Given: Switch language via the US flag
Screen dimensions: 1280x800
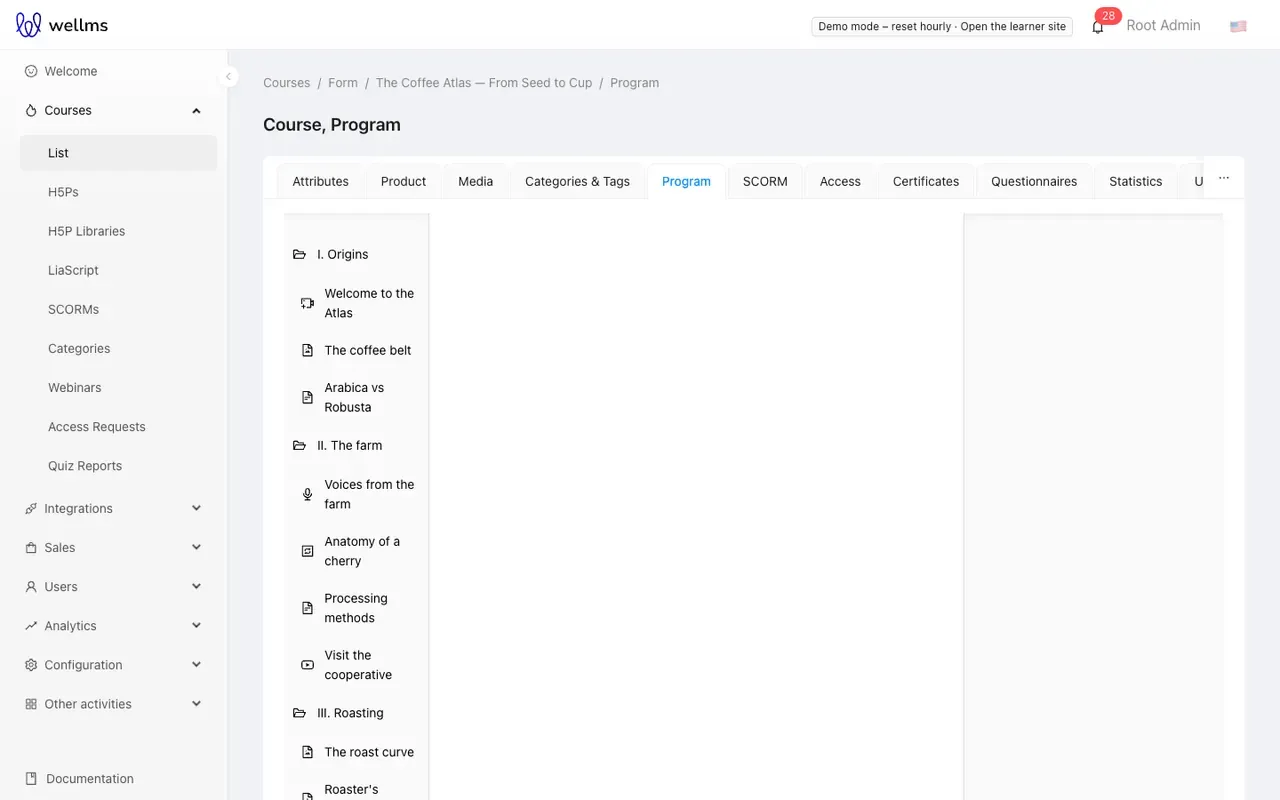Looking at the screenshot, I should 1238,26.
